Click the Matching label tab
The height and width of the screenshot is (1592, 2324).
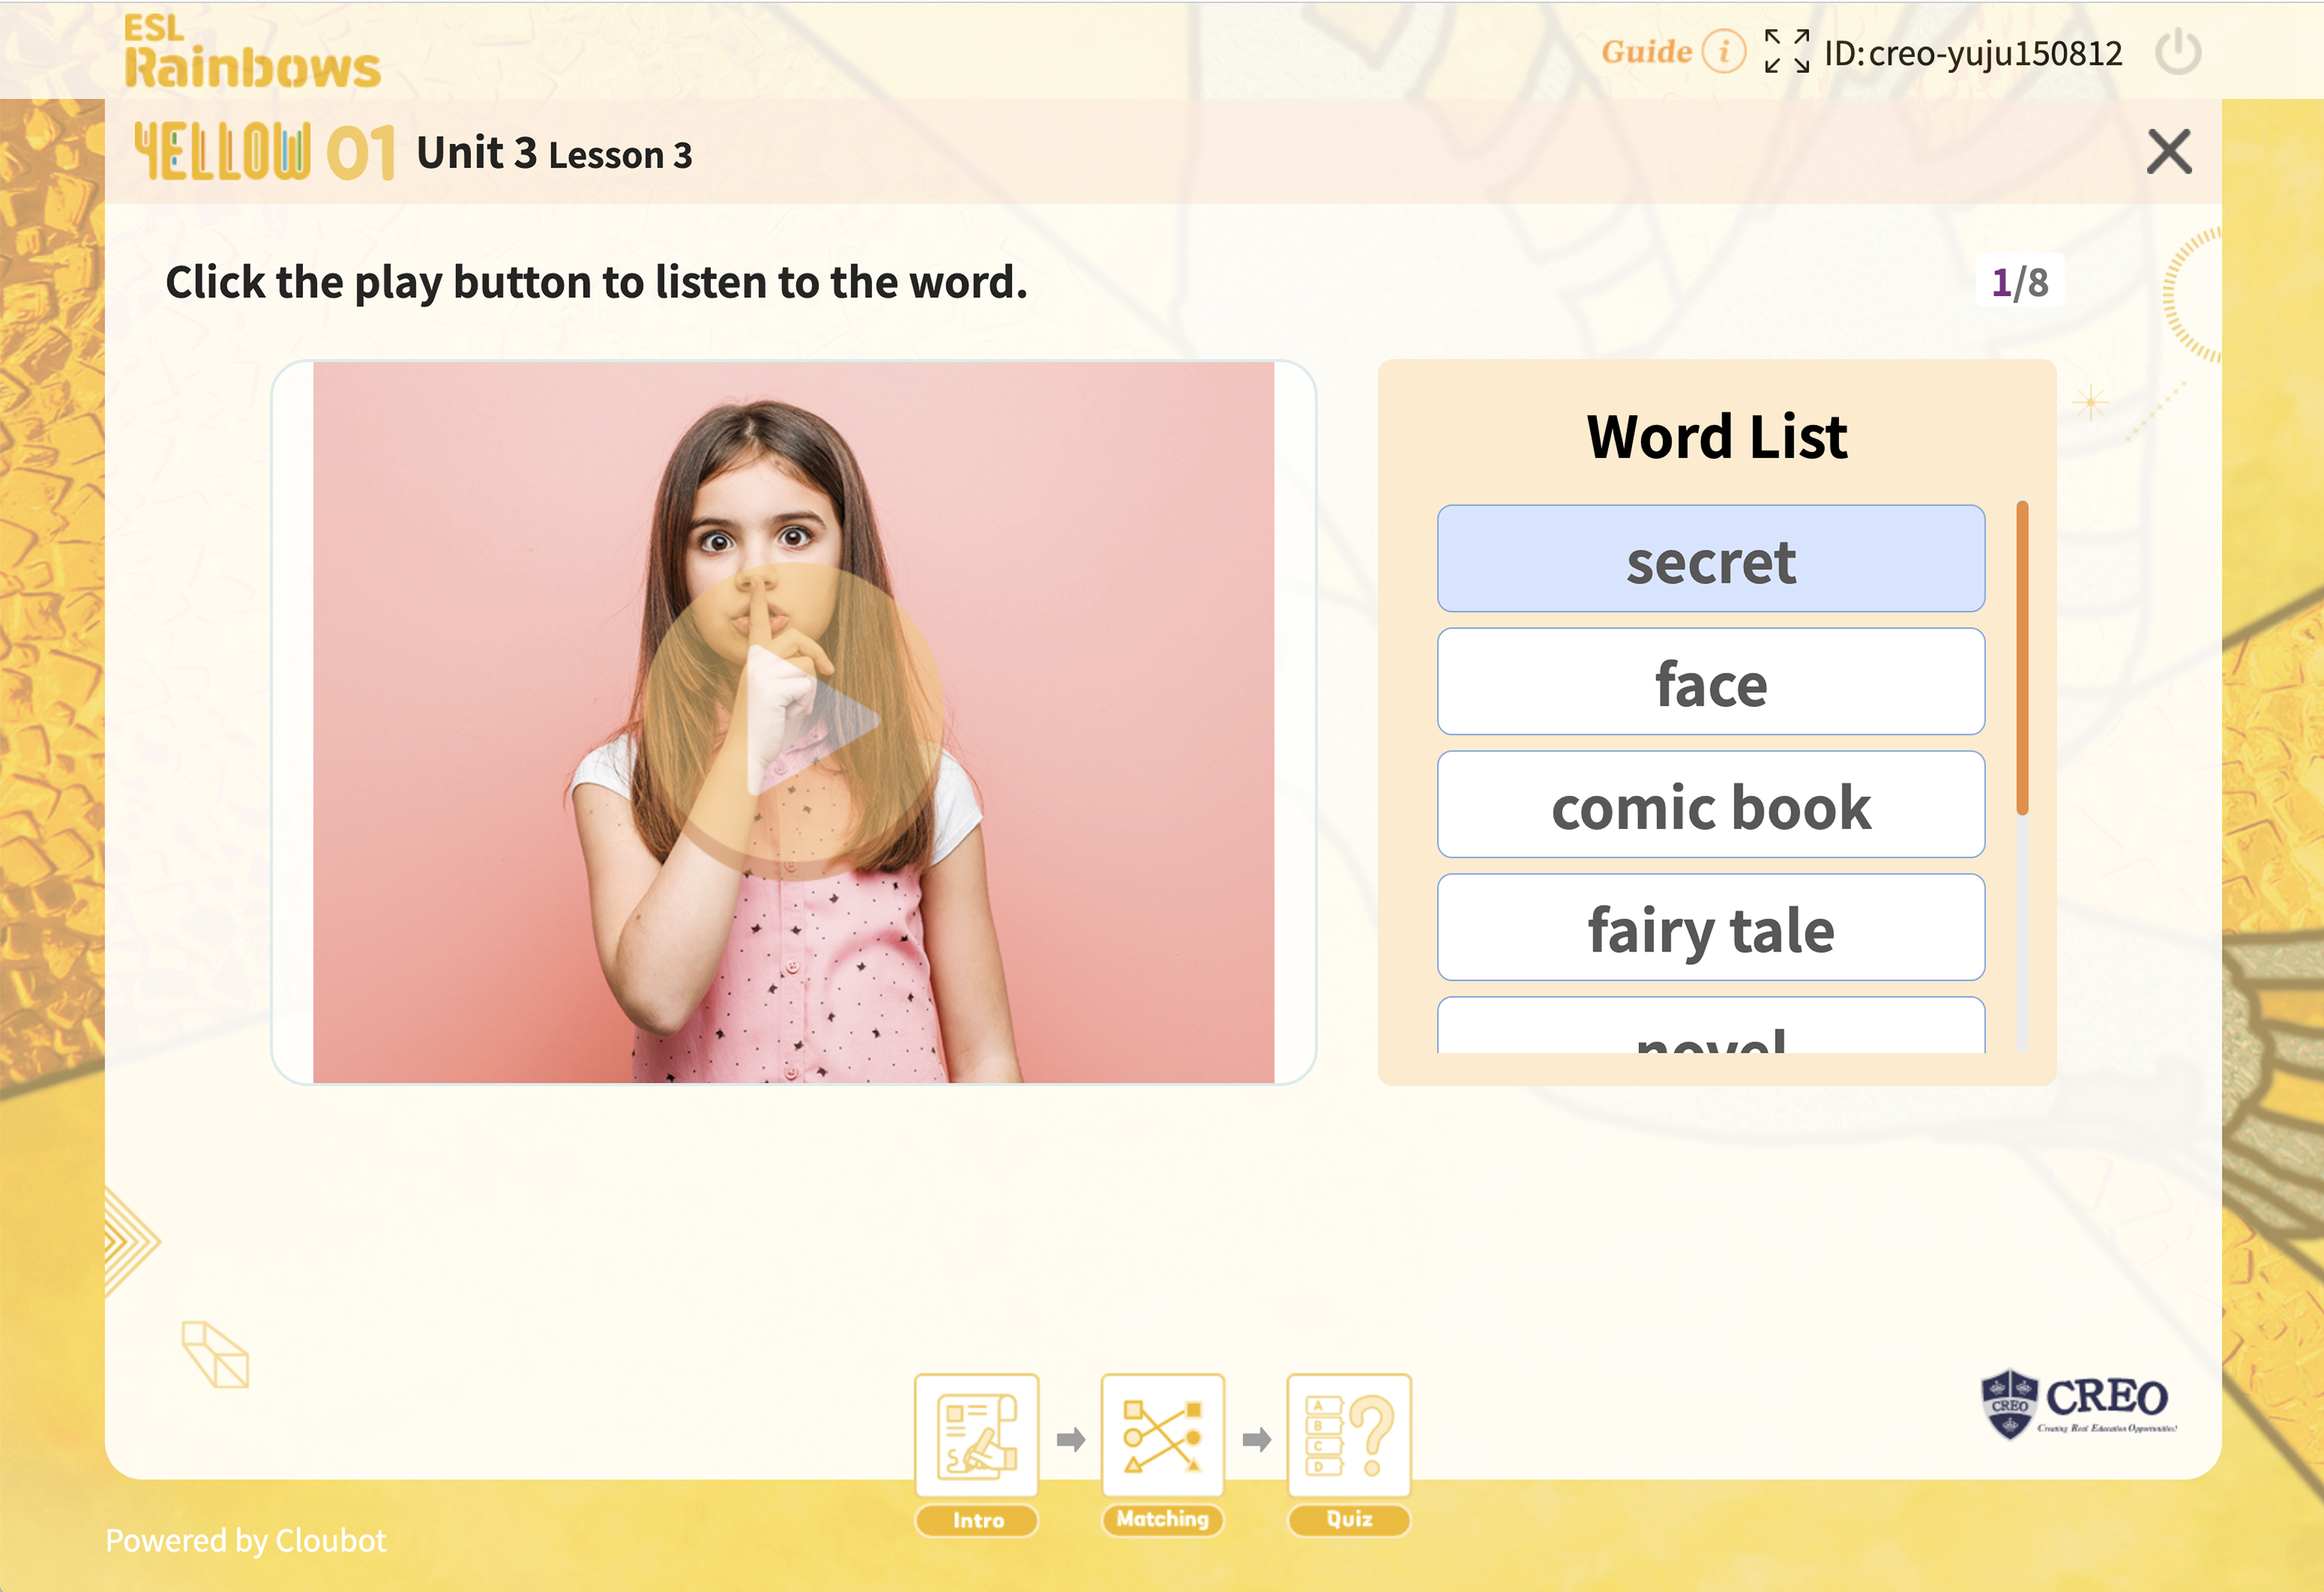1162,1520
